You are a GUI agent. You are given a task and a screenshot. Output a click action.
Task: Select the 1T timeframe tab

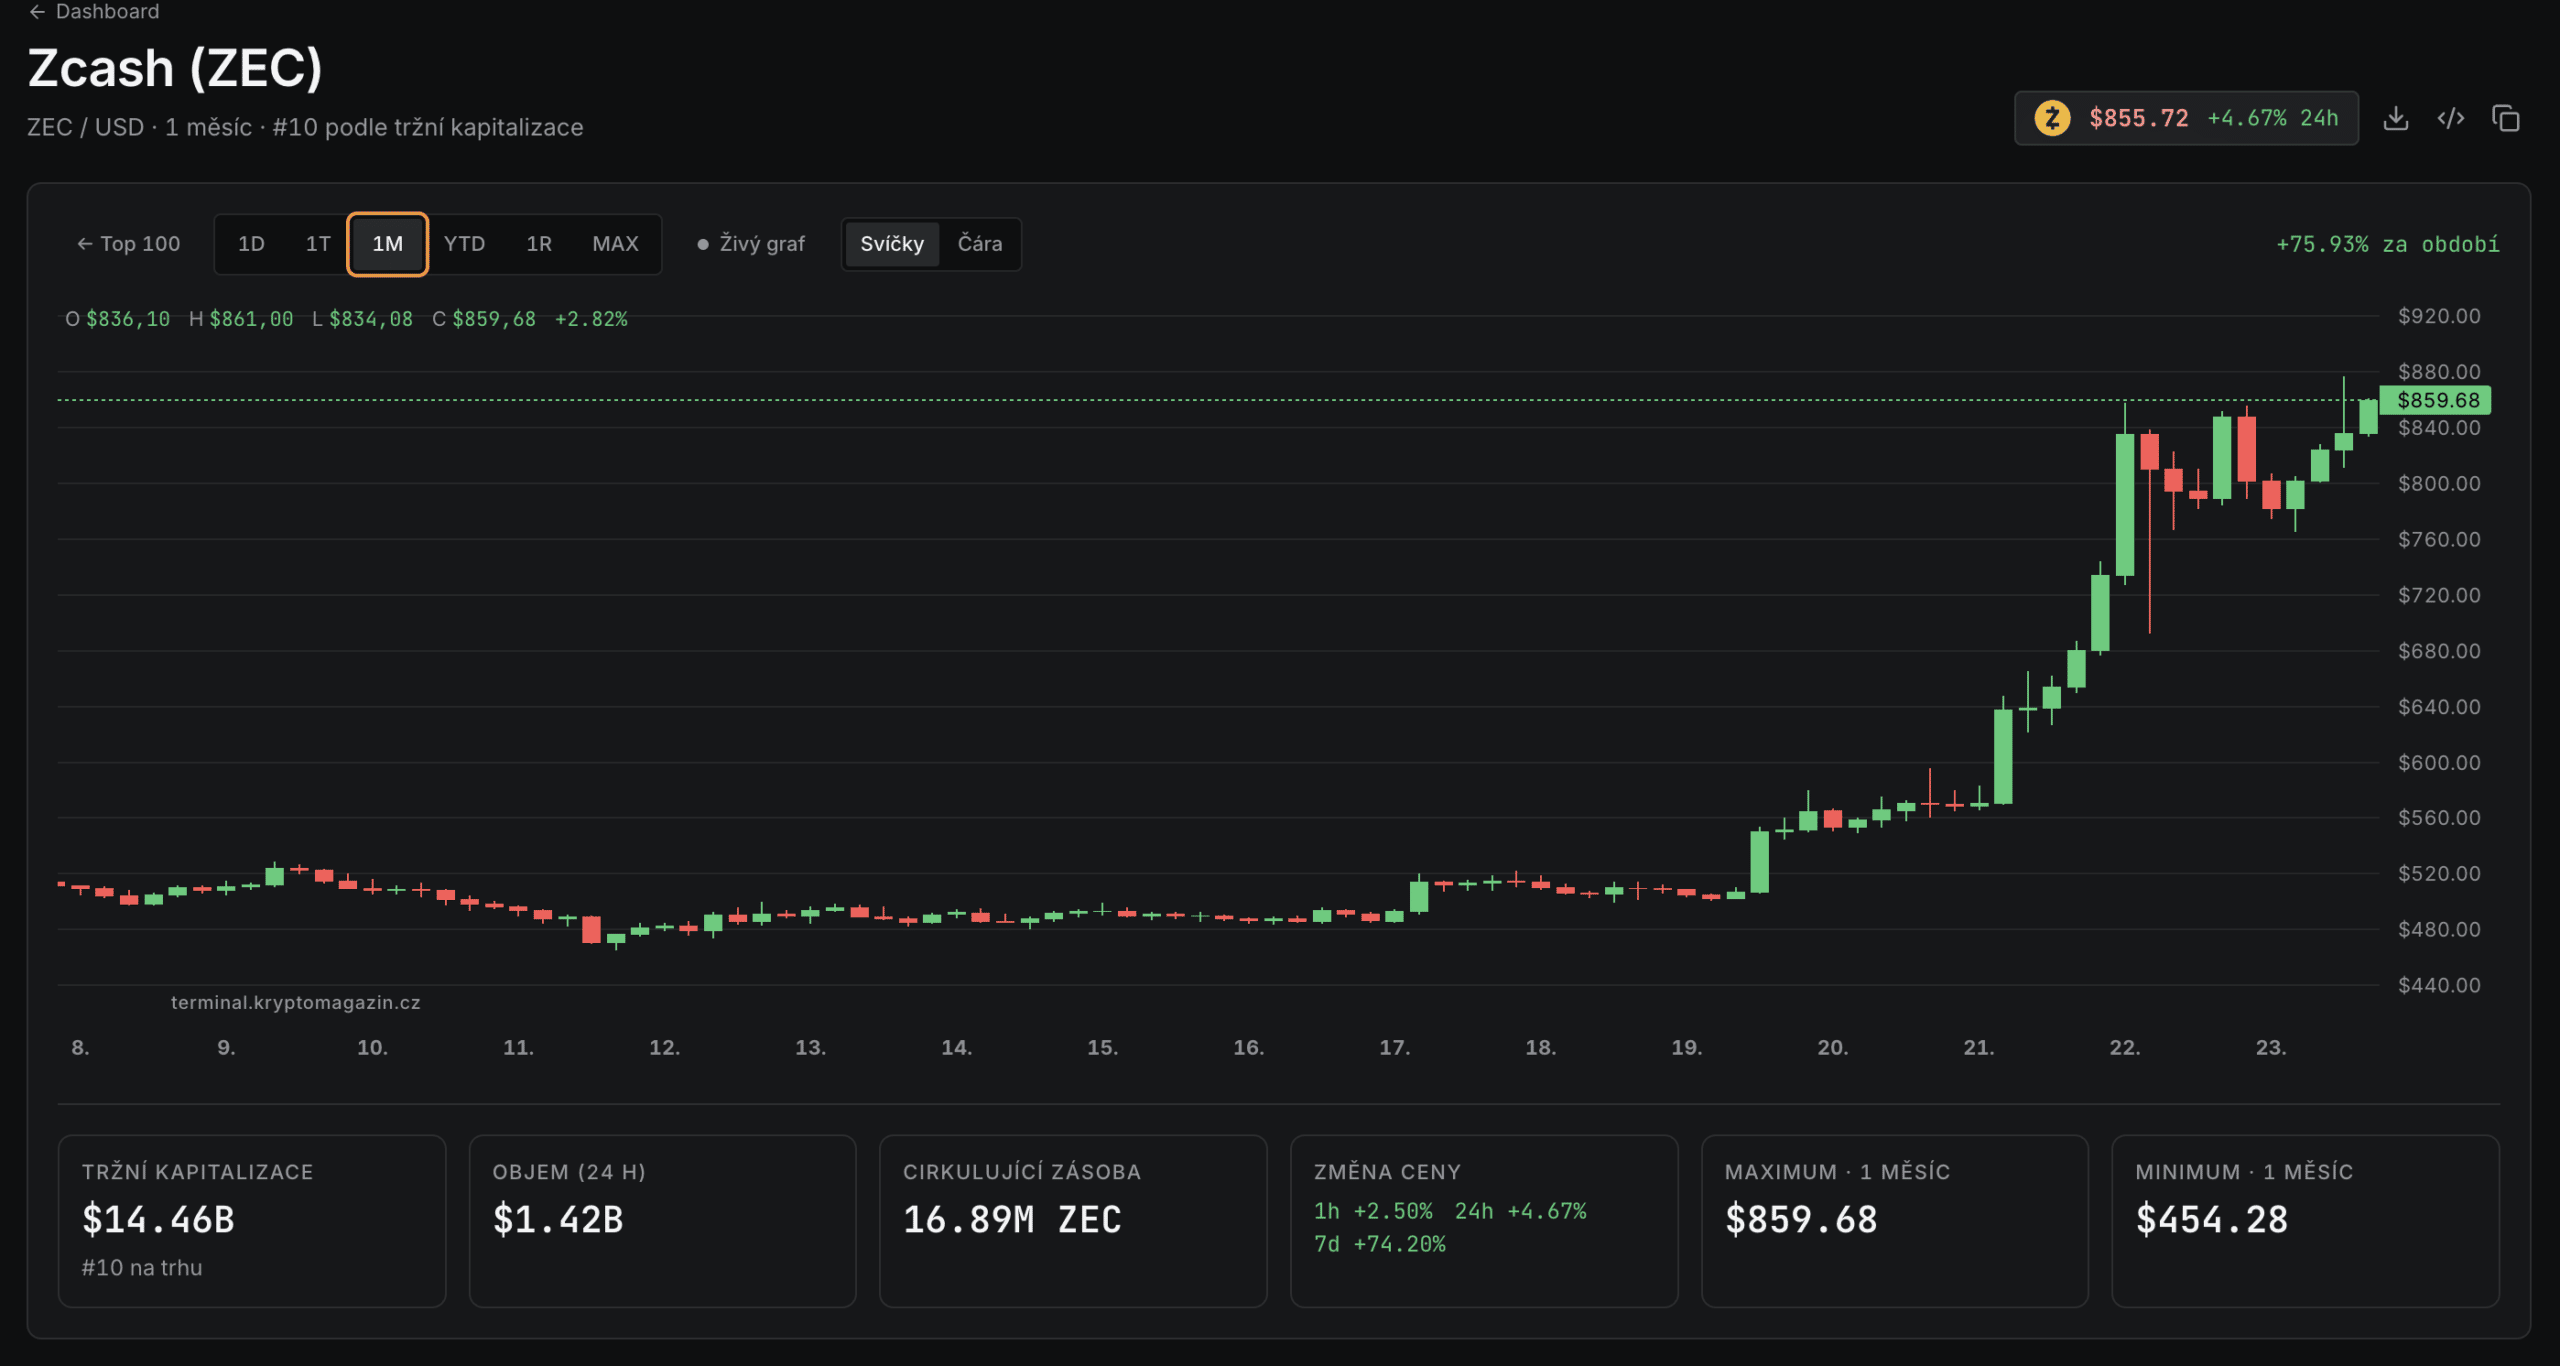pyautogui.click(x=318, y=244)
